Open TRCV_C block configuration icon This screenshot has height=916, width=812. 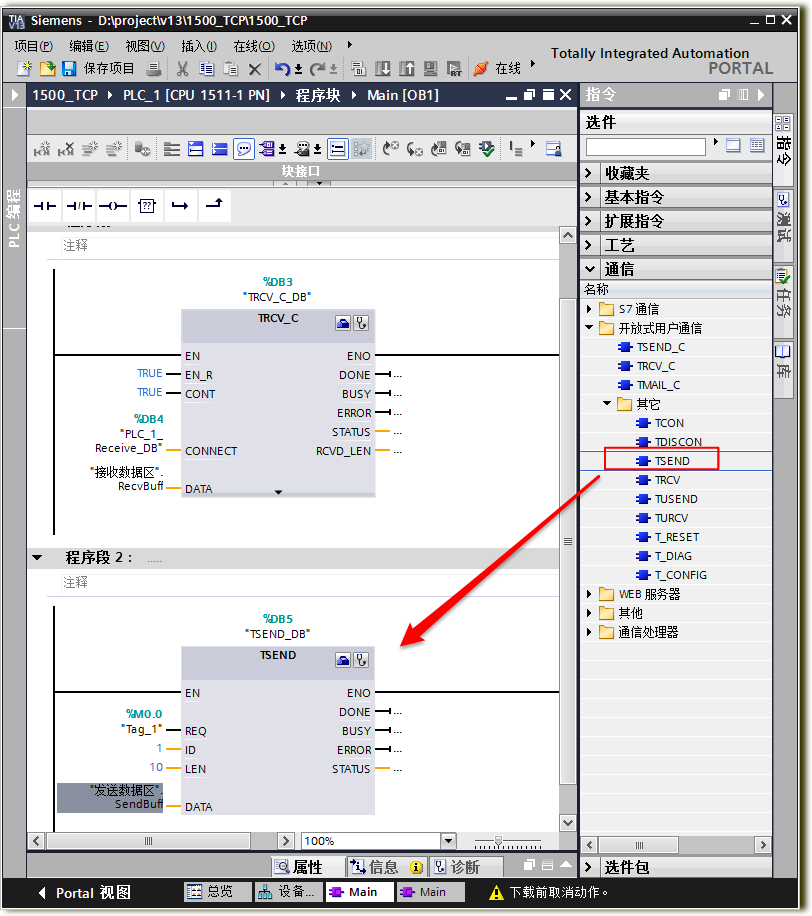click(x=343, y=323)
